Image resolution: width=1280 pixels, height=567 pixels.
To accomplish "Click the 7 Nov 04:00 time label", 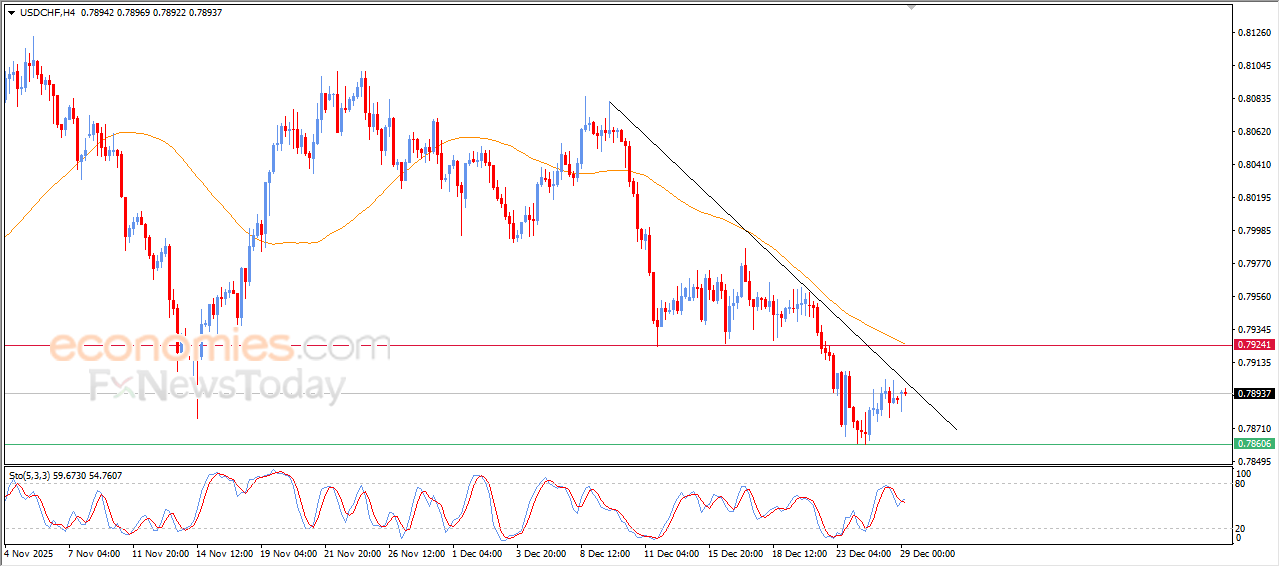I will tap(94, 553).
